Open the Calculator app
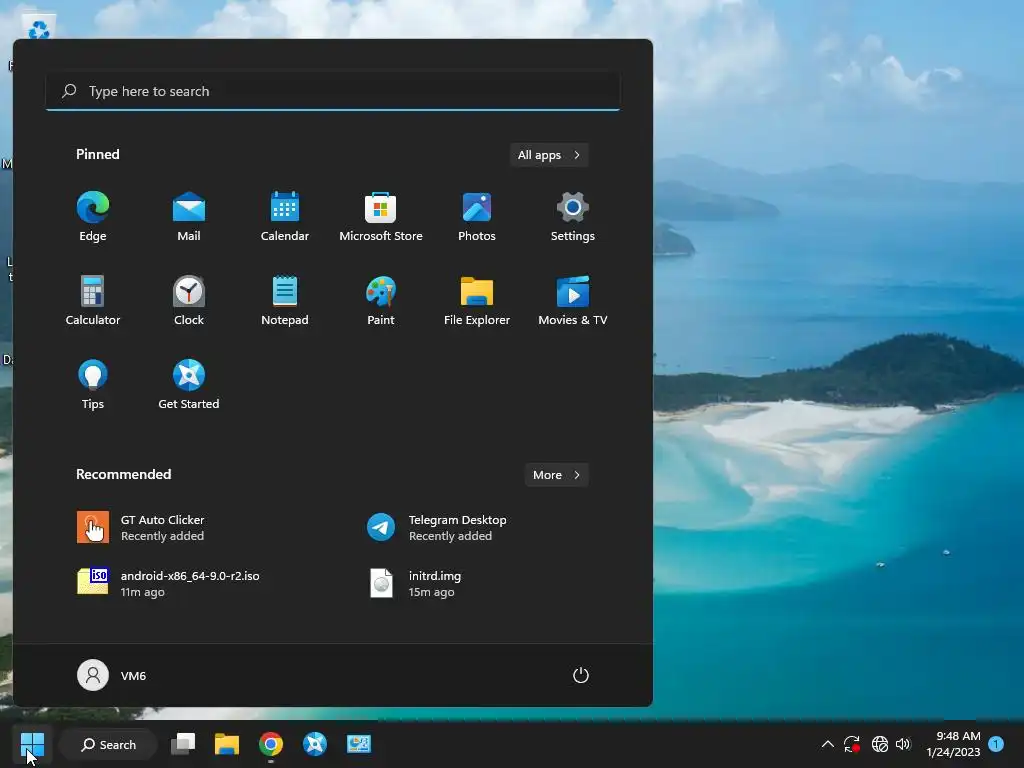1024x768 pixels. (93, 301)
